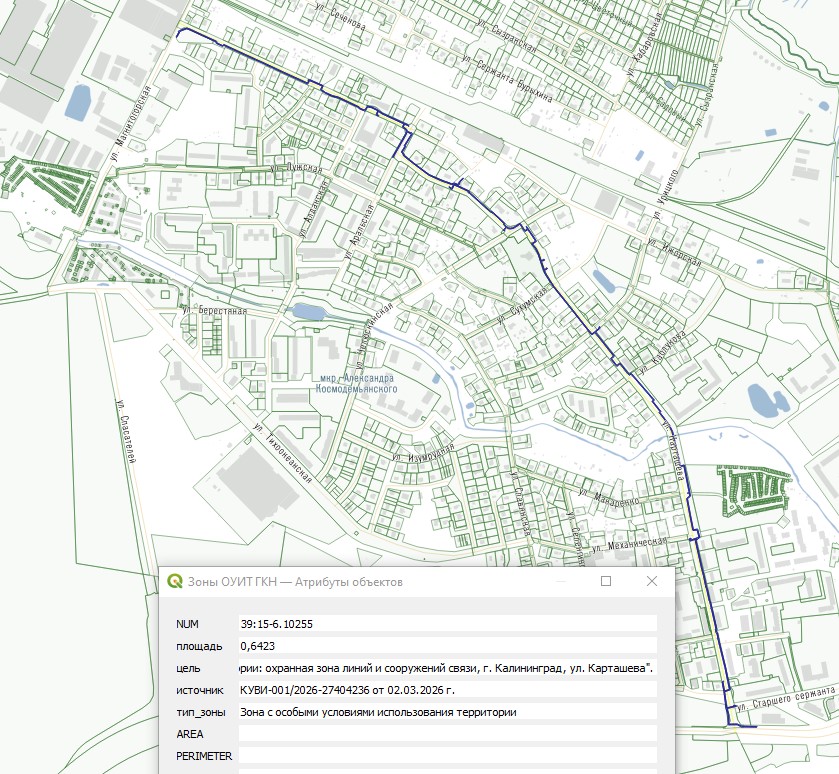Select the площадь field showing 0,6423
This screenshot has height=774, width=839.
click(x=447, y=645)
